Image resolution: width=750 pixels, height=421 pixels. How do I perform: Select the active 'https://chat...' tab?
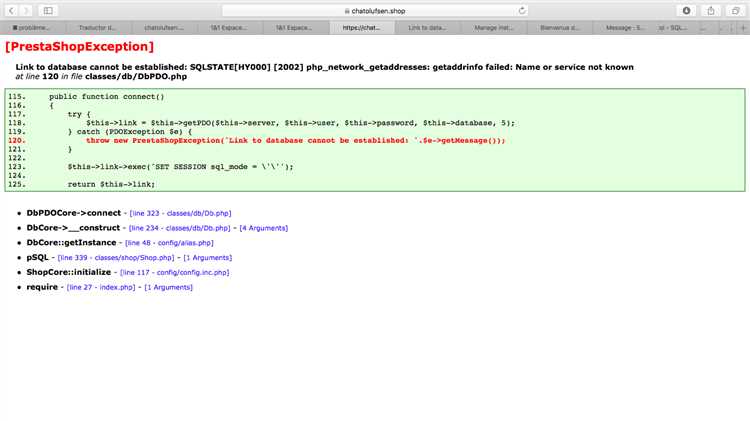point(362,28)
